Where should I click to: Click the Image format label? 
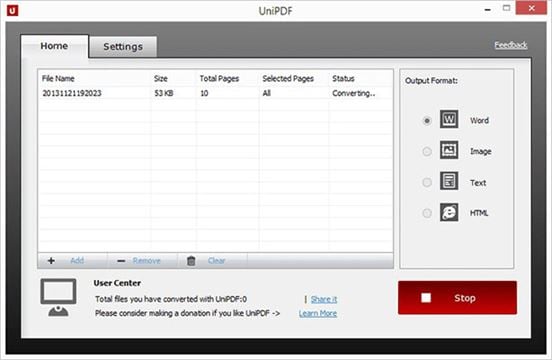[x=481, y=151]
